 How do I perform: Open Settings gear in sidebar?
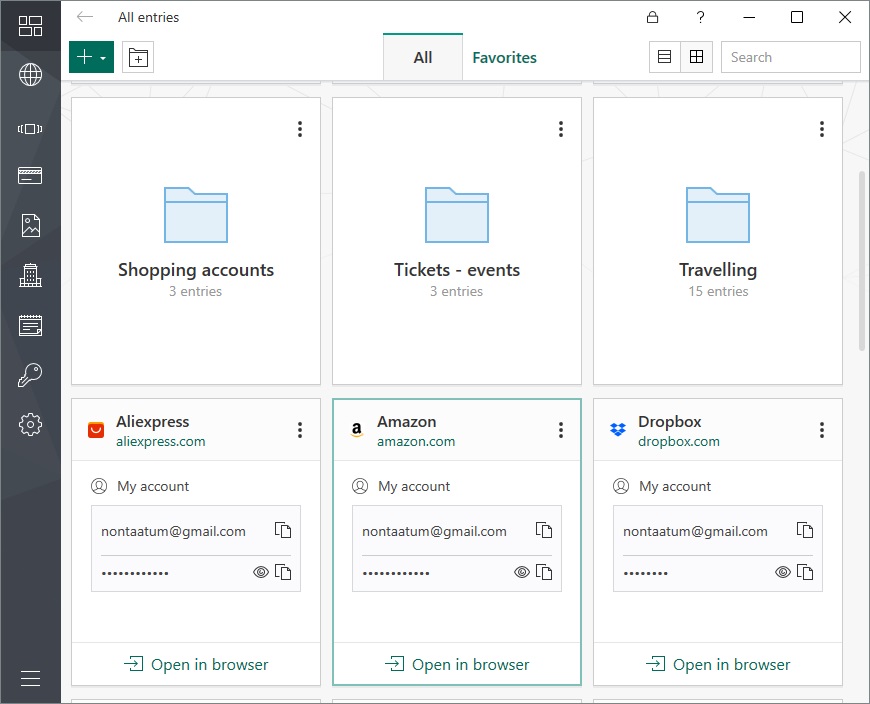coord(30,425)
